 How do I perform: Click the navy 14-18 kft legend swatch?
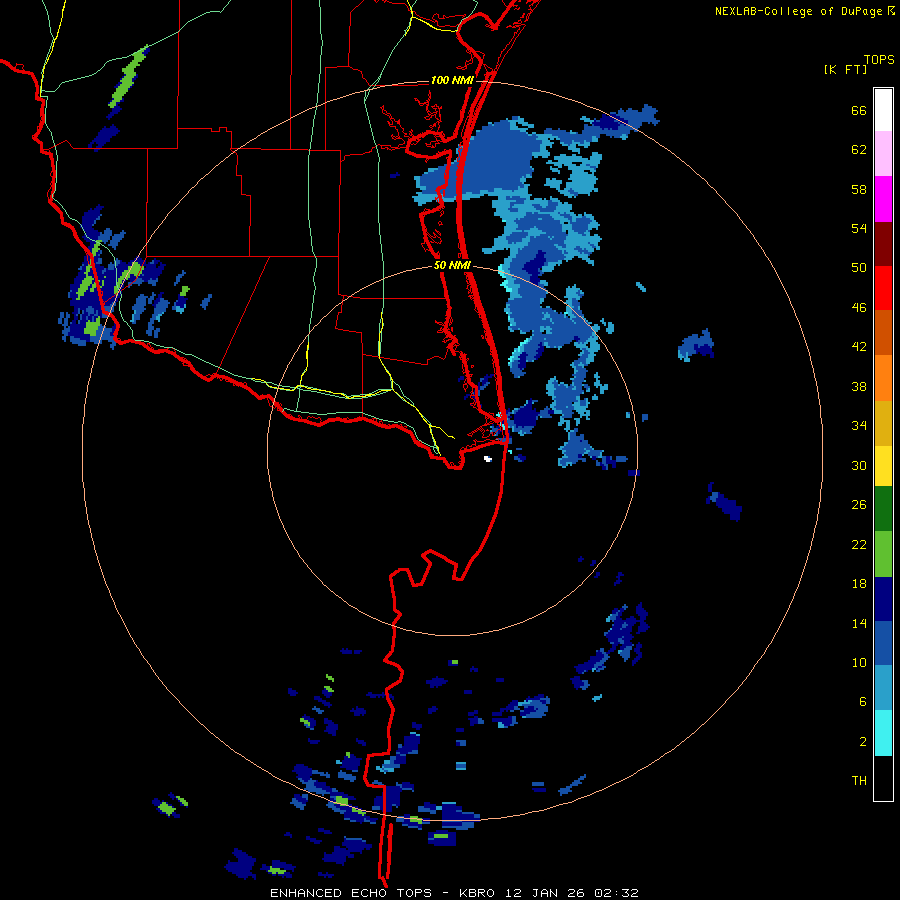click(x=883, y=599)
